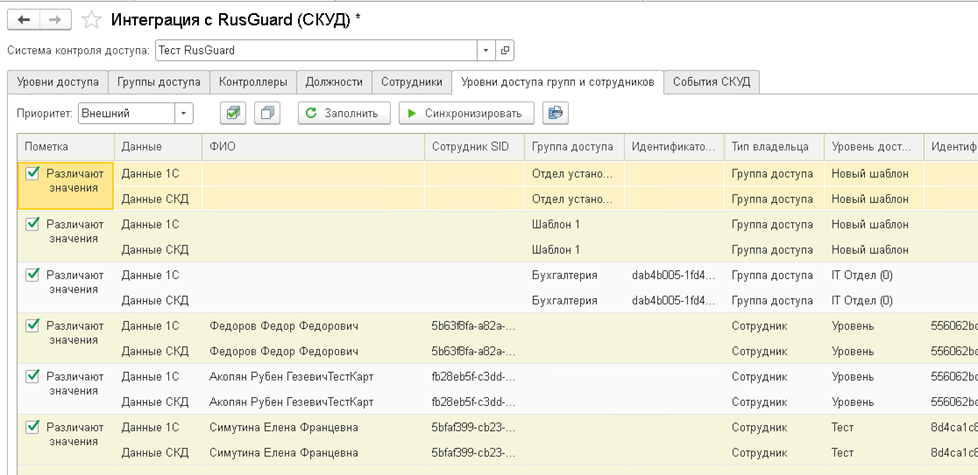Click the Синхронизировать button
This screenshot has width=978, height=475.
(467, 113)
